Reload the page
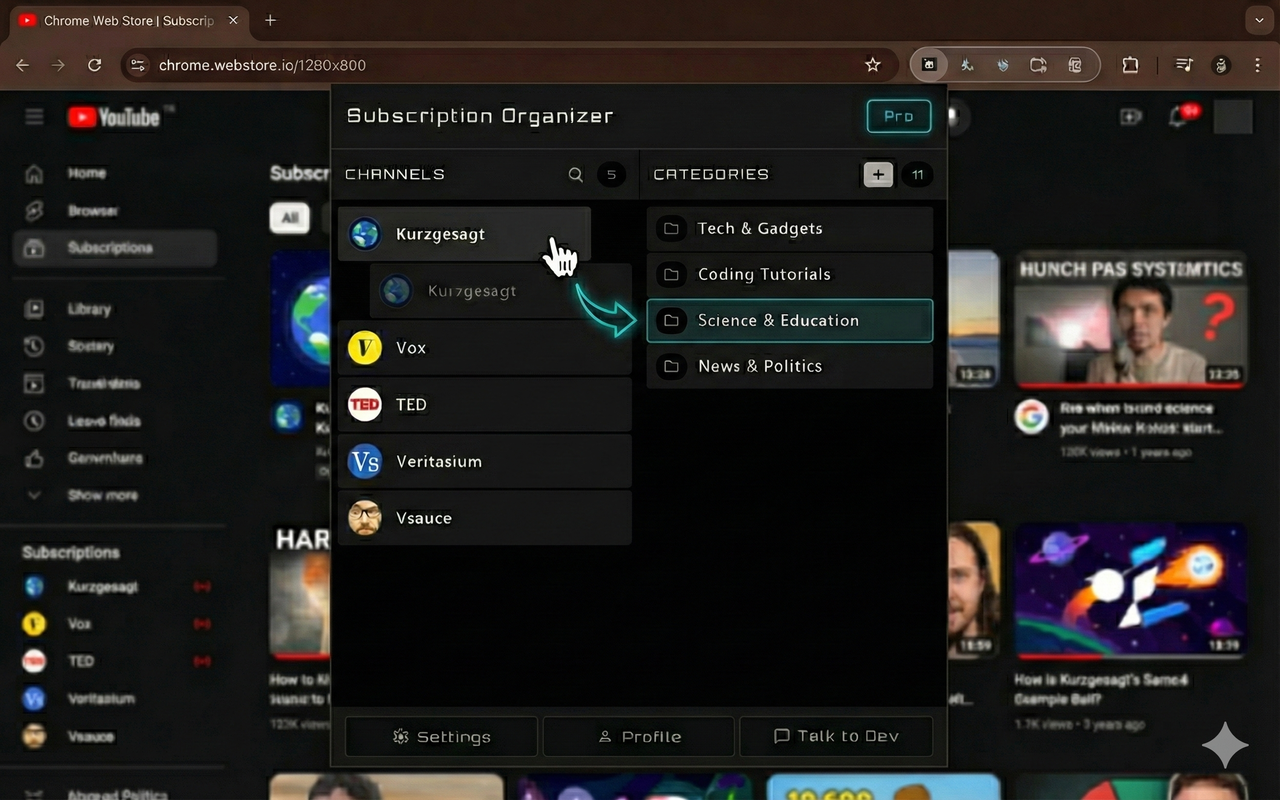 tap(94, 65)
